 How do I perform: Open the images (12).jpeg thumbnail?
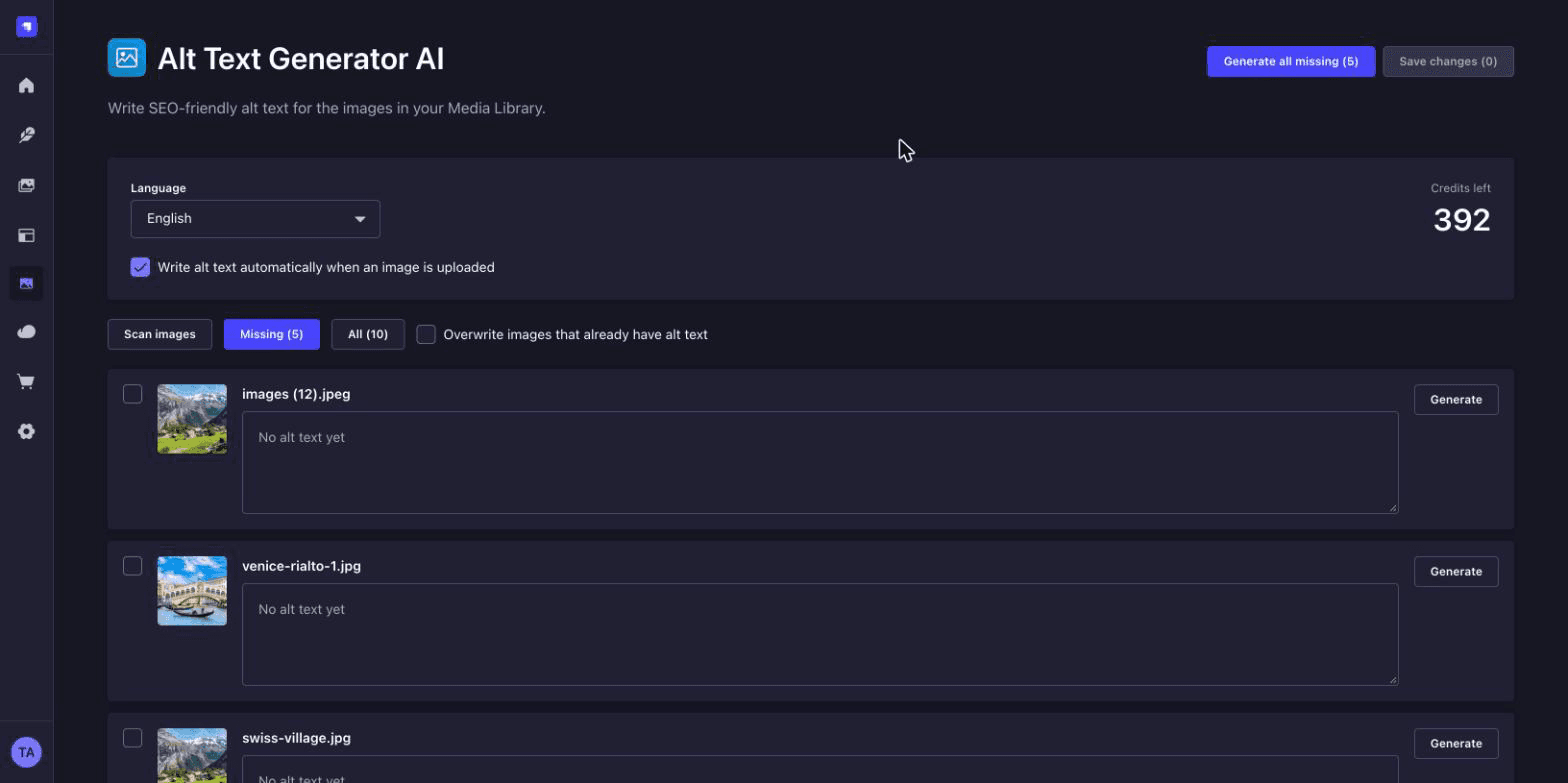[192, 419]
